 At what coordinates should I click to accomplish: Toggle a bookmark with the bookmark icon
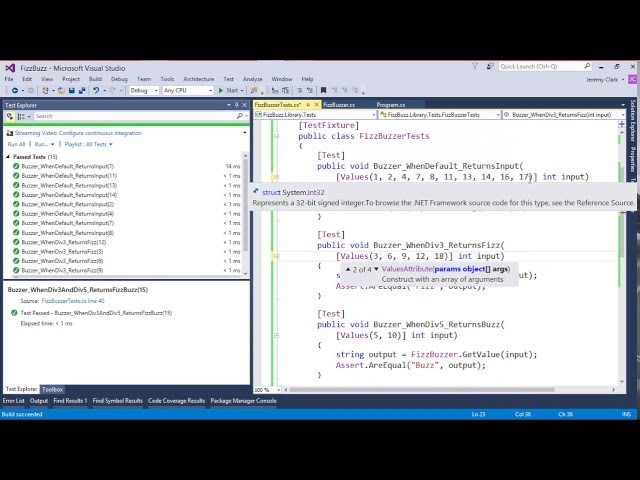tap(323, 90)
